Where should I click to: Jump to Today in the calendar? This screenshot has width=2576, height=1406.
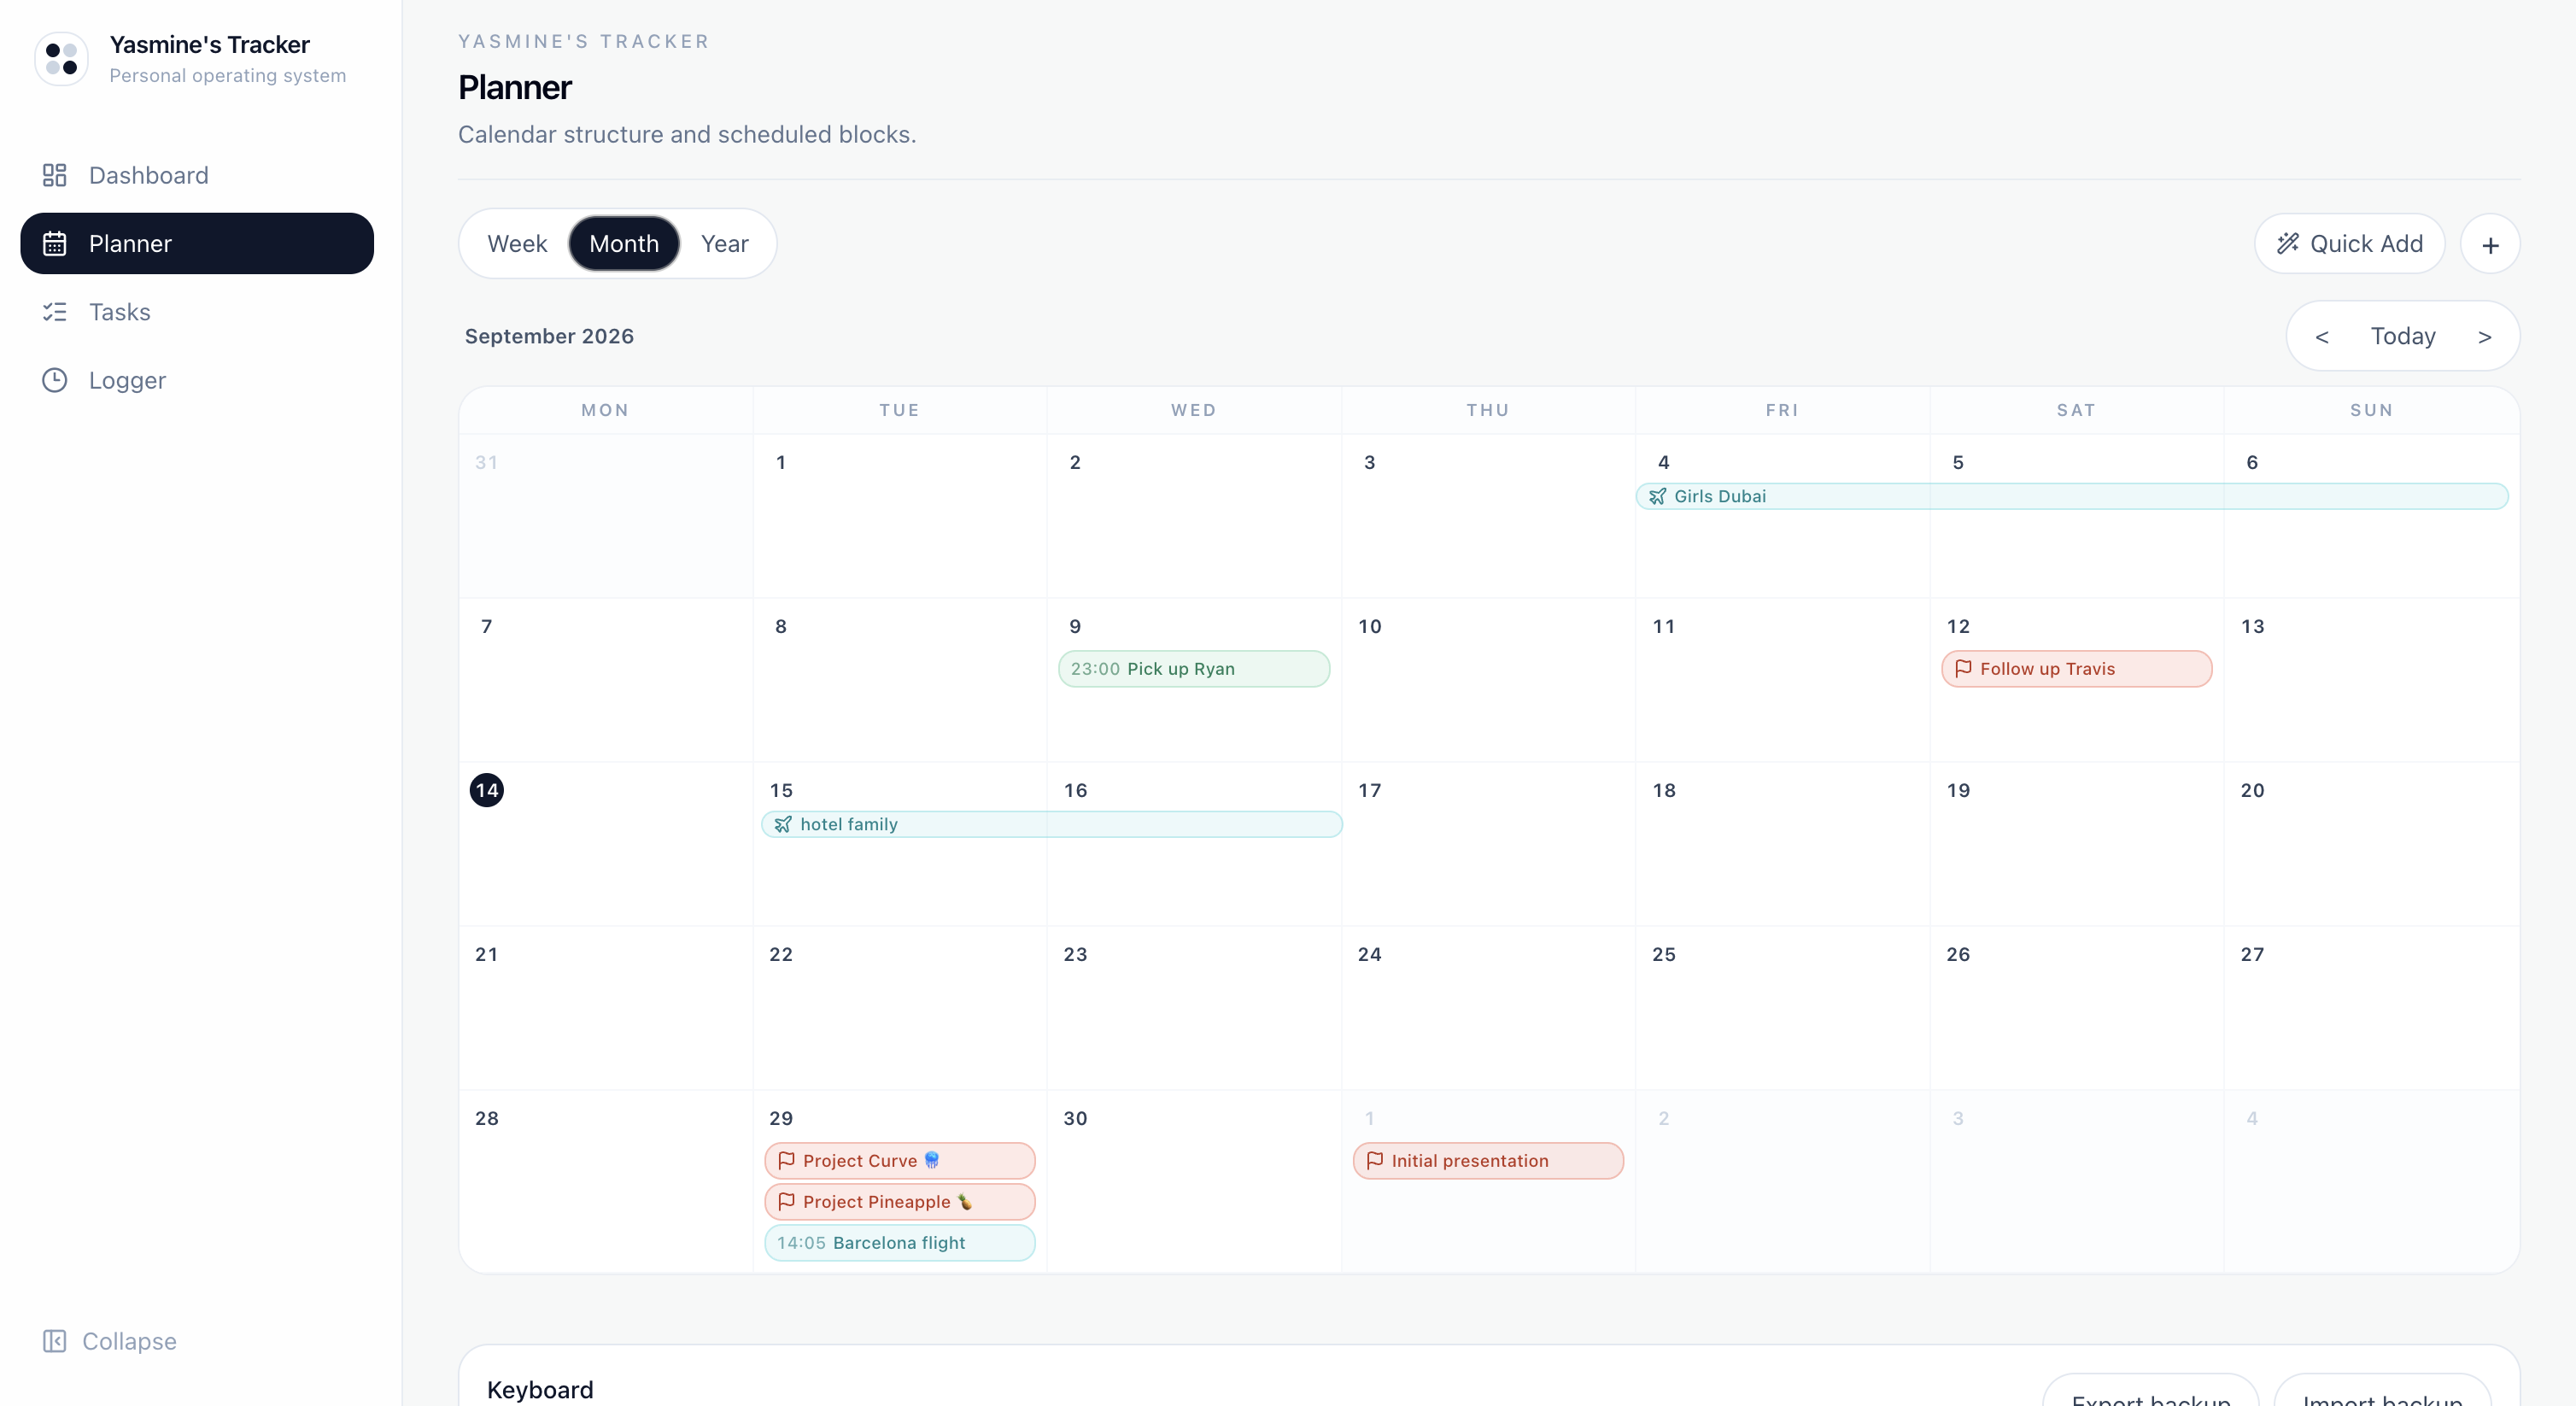coord(2403,336)
